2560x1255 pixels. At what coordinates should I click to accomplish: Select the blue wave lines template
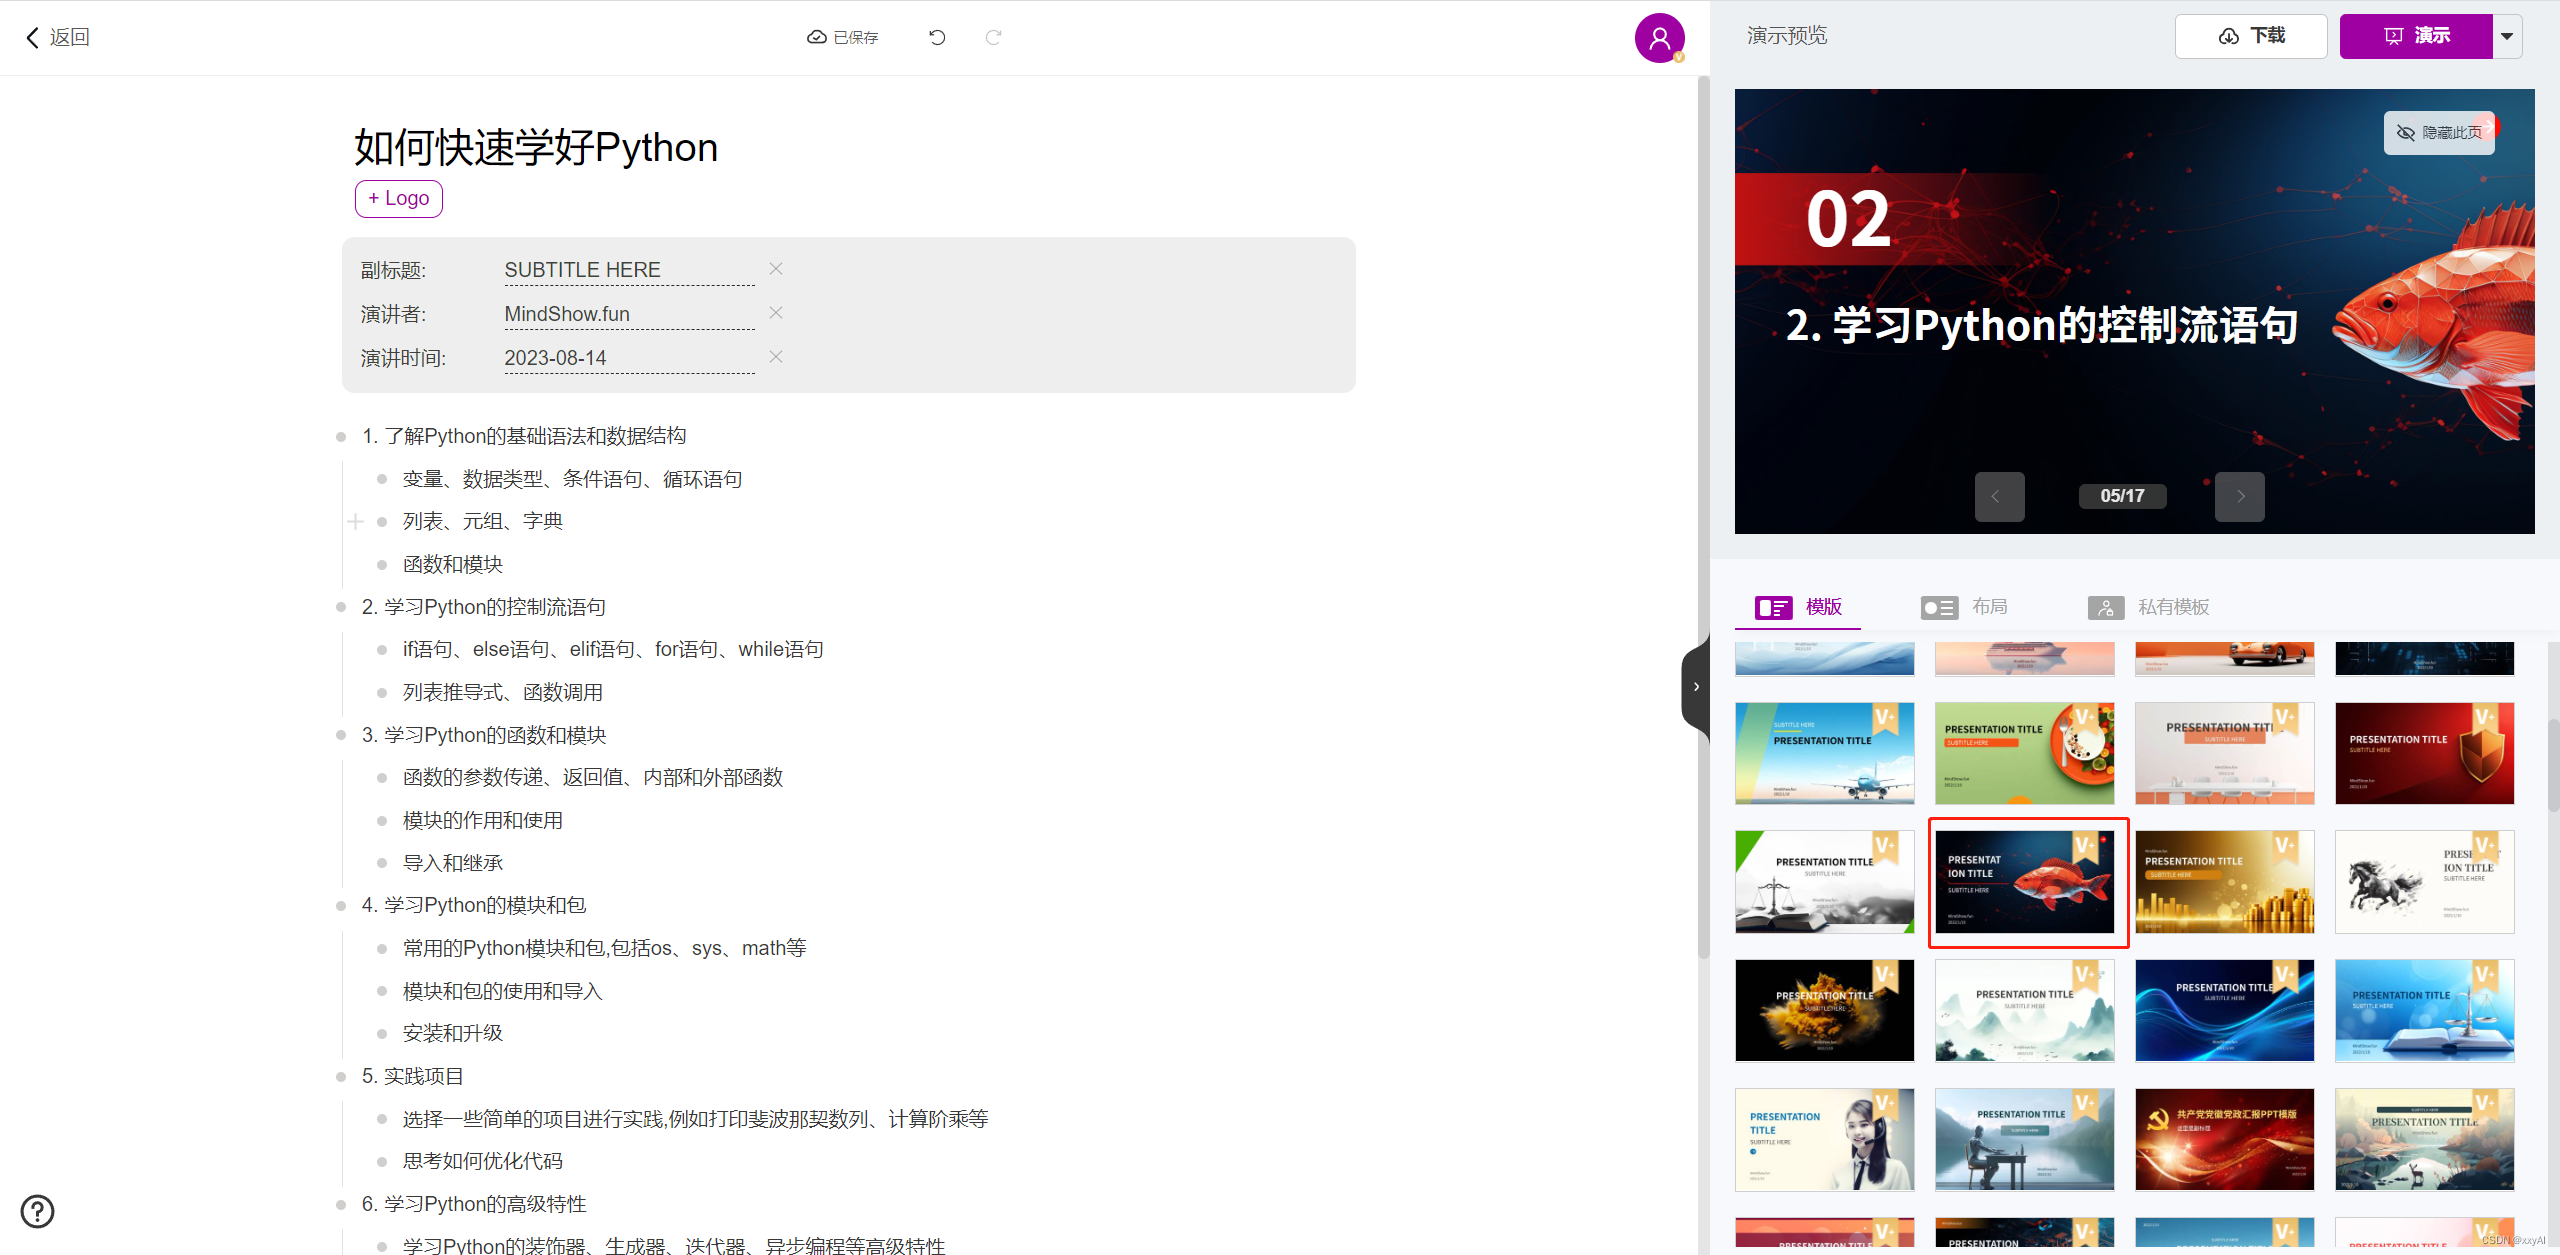[x=2225, y=1010]
